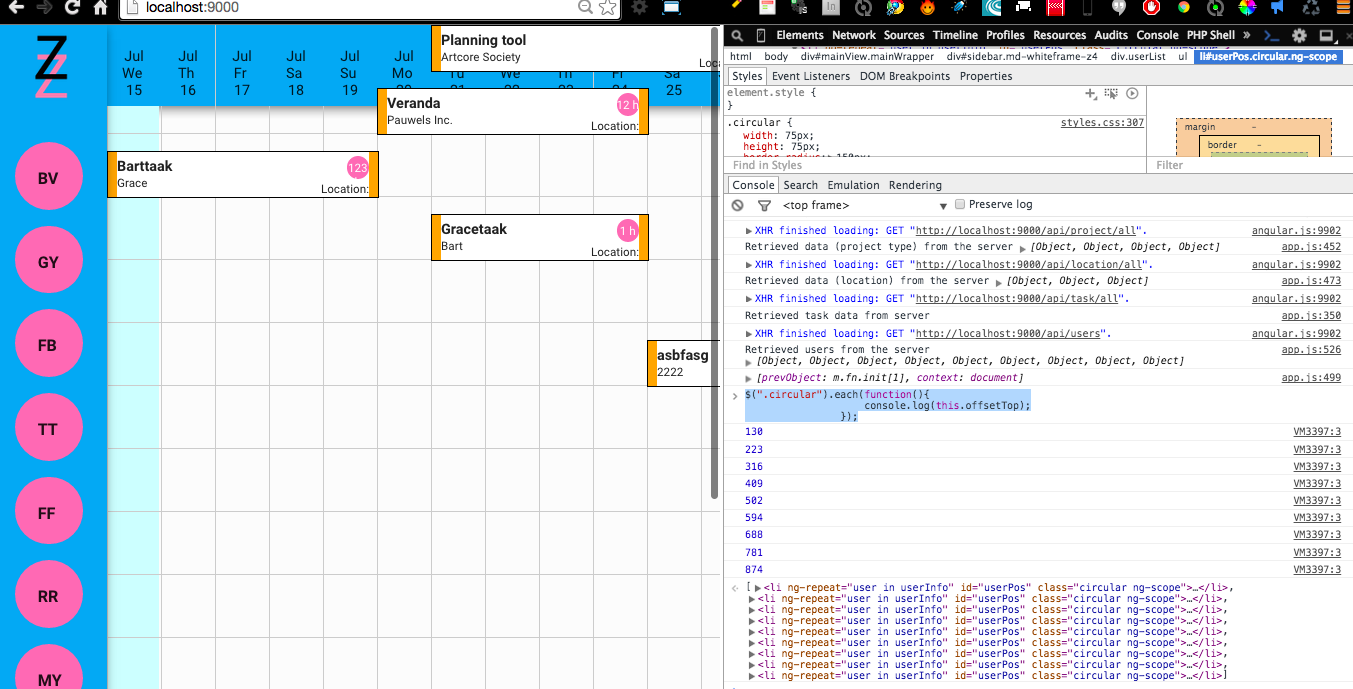1353x689 pixels.
Task: Toggle device mode phone icon
Action: coord(760,35)
